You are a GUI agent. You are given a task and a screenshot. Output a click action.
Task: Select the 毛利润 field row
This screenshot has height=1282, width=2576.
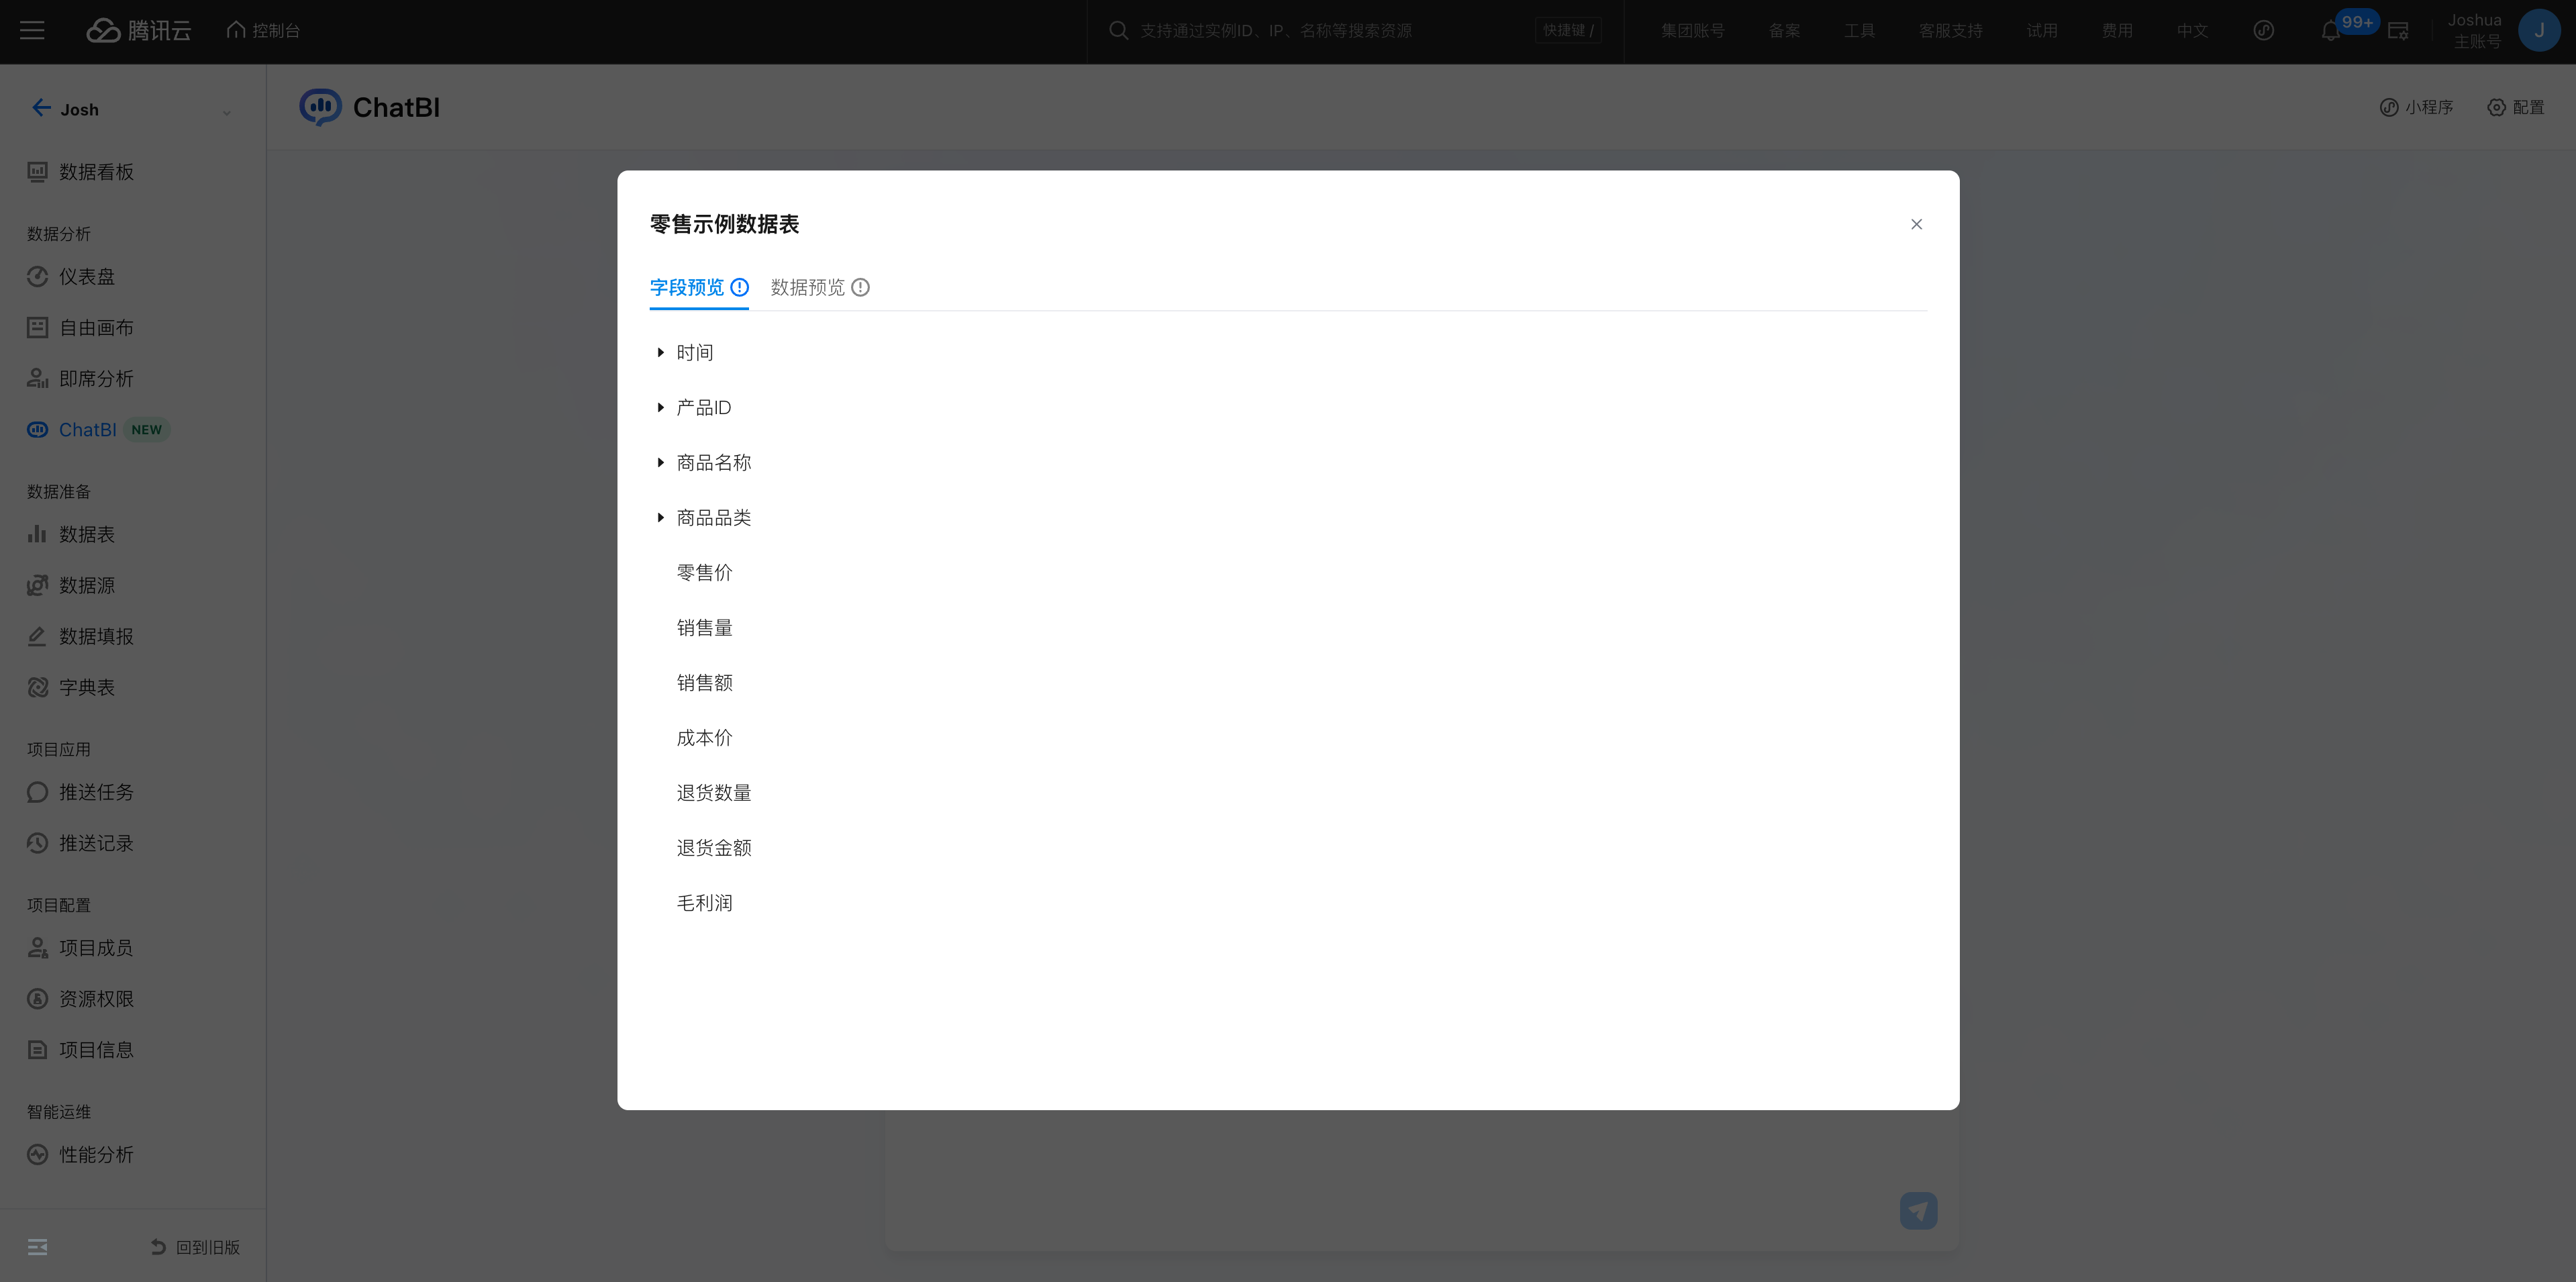pos(704,903)
